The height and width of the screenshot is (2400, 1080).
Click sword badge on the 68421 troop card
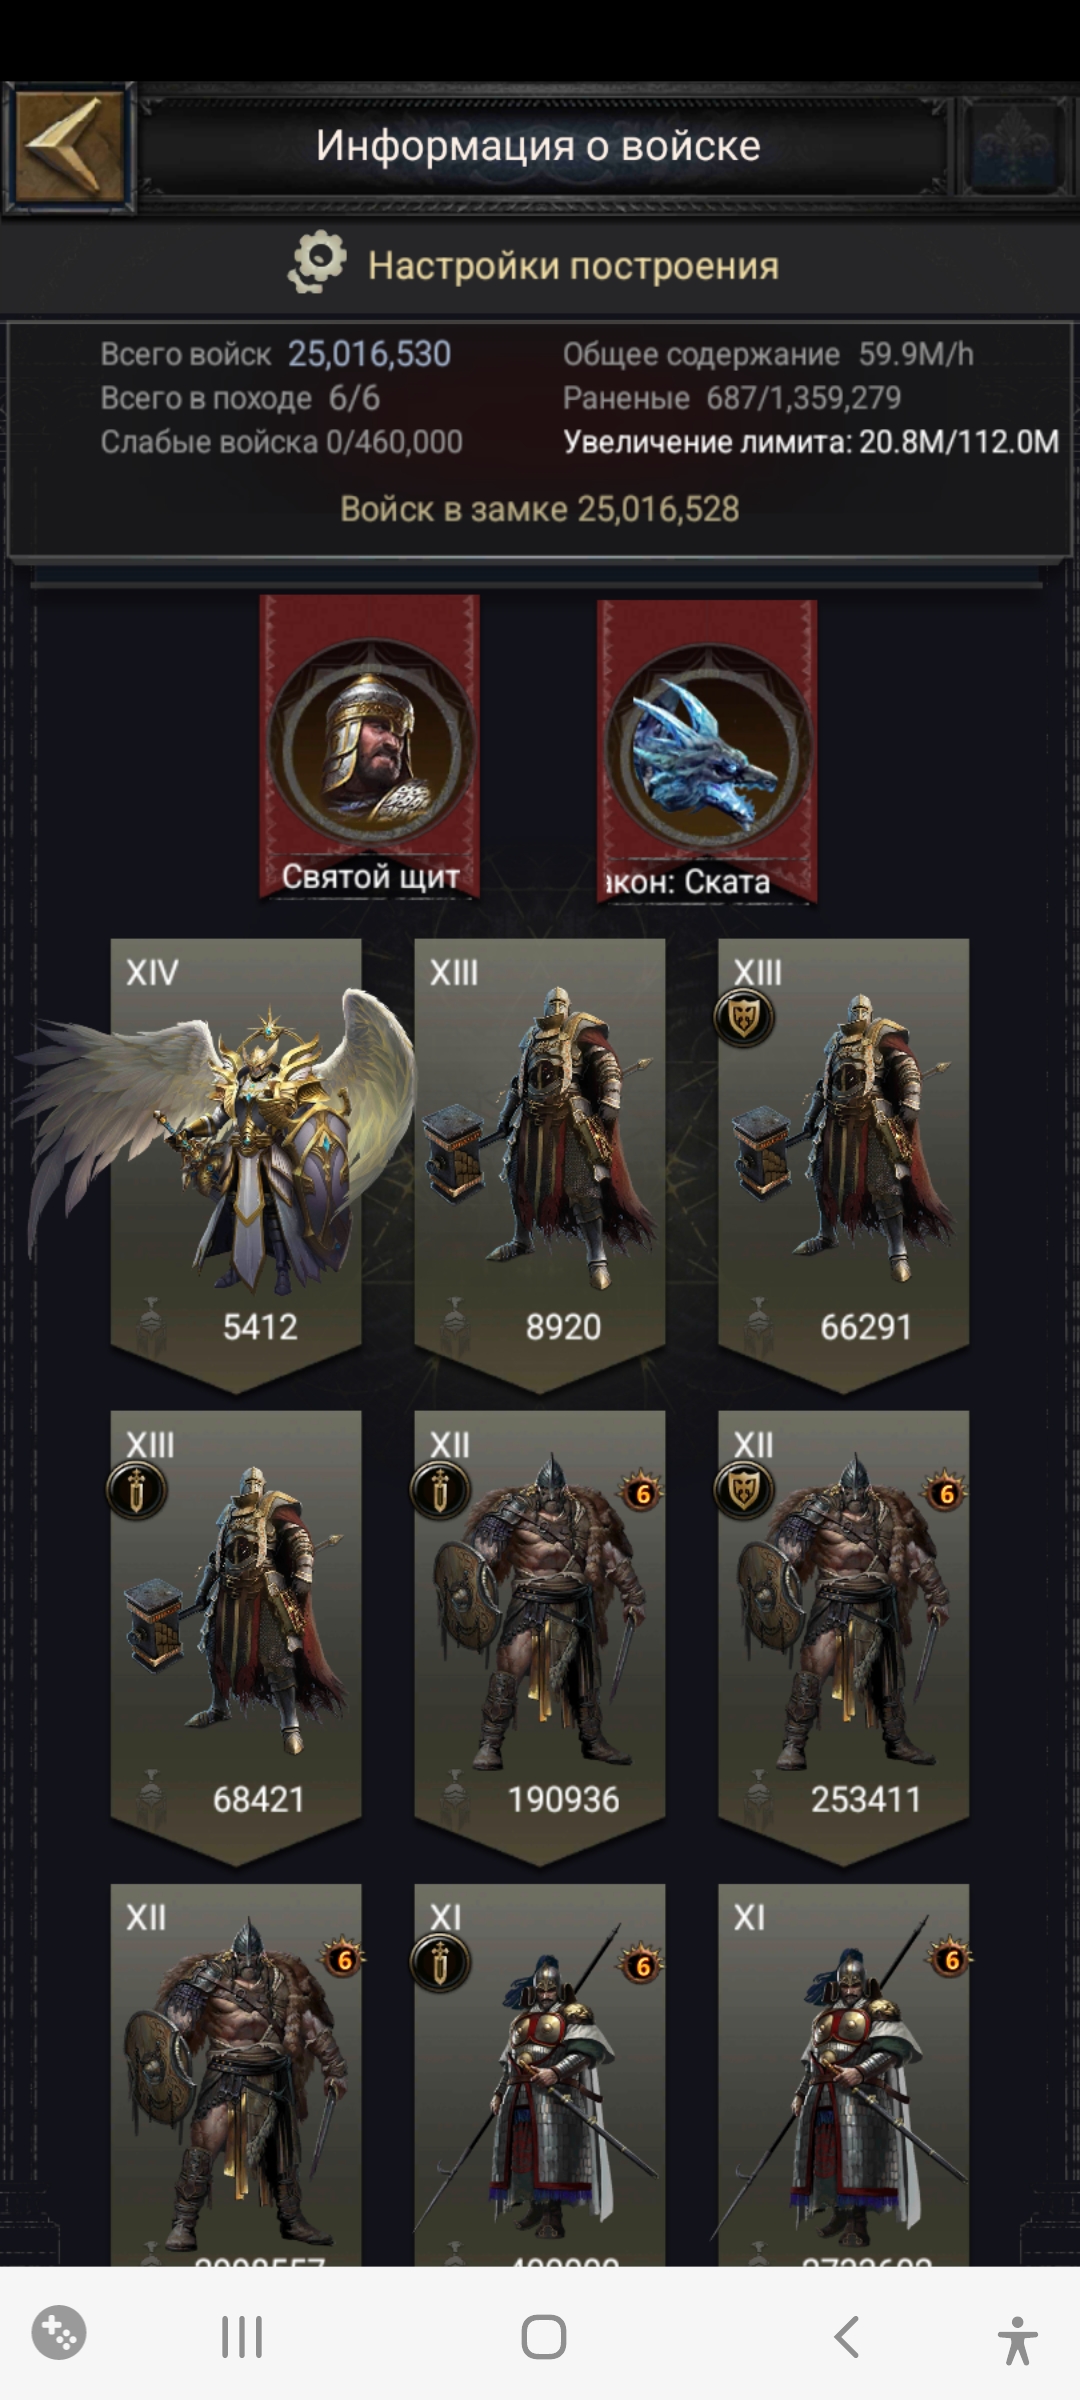136,1491
